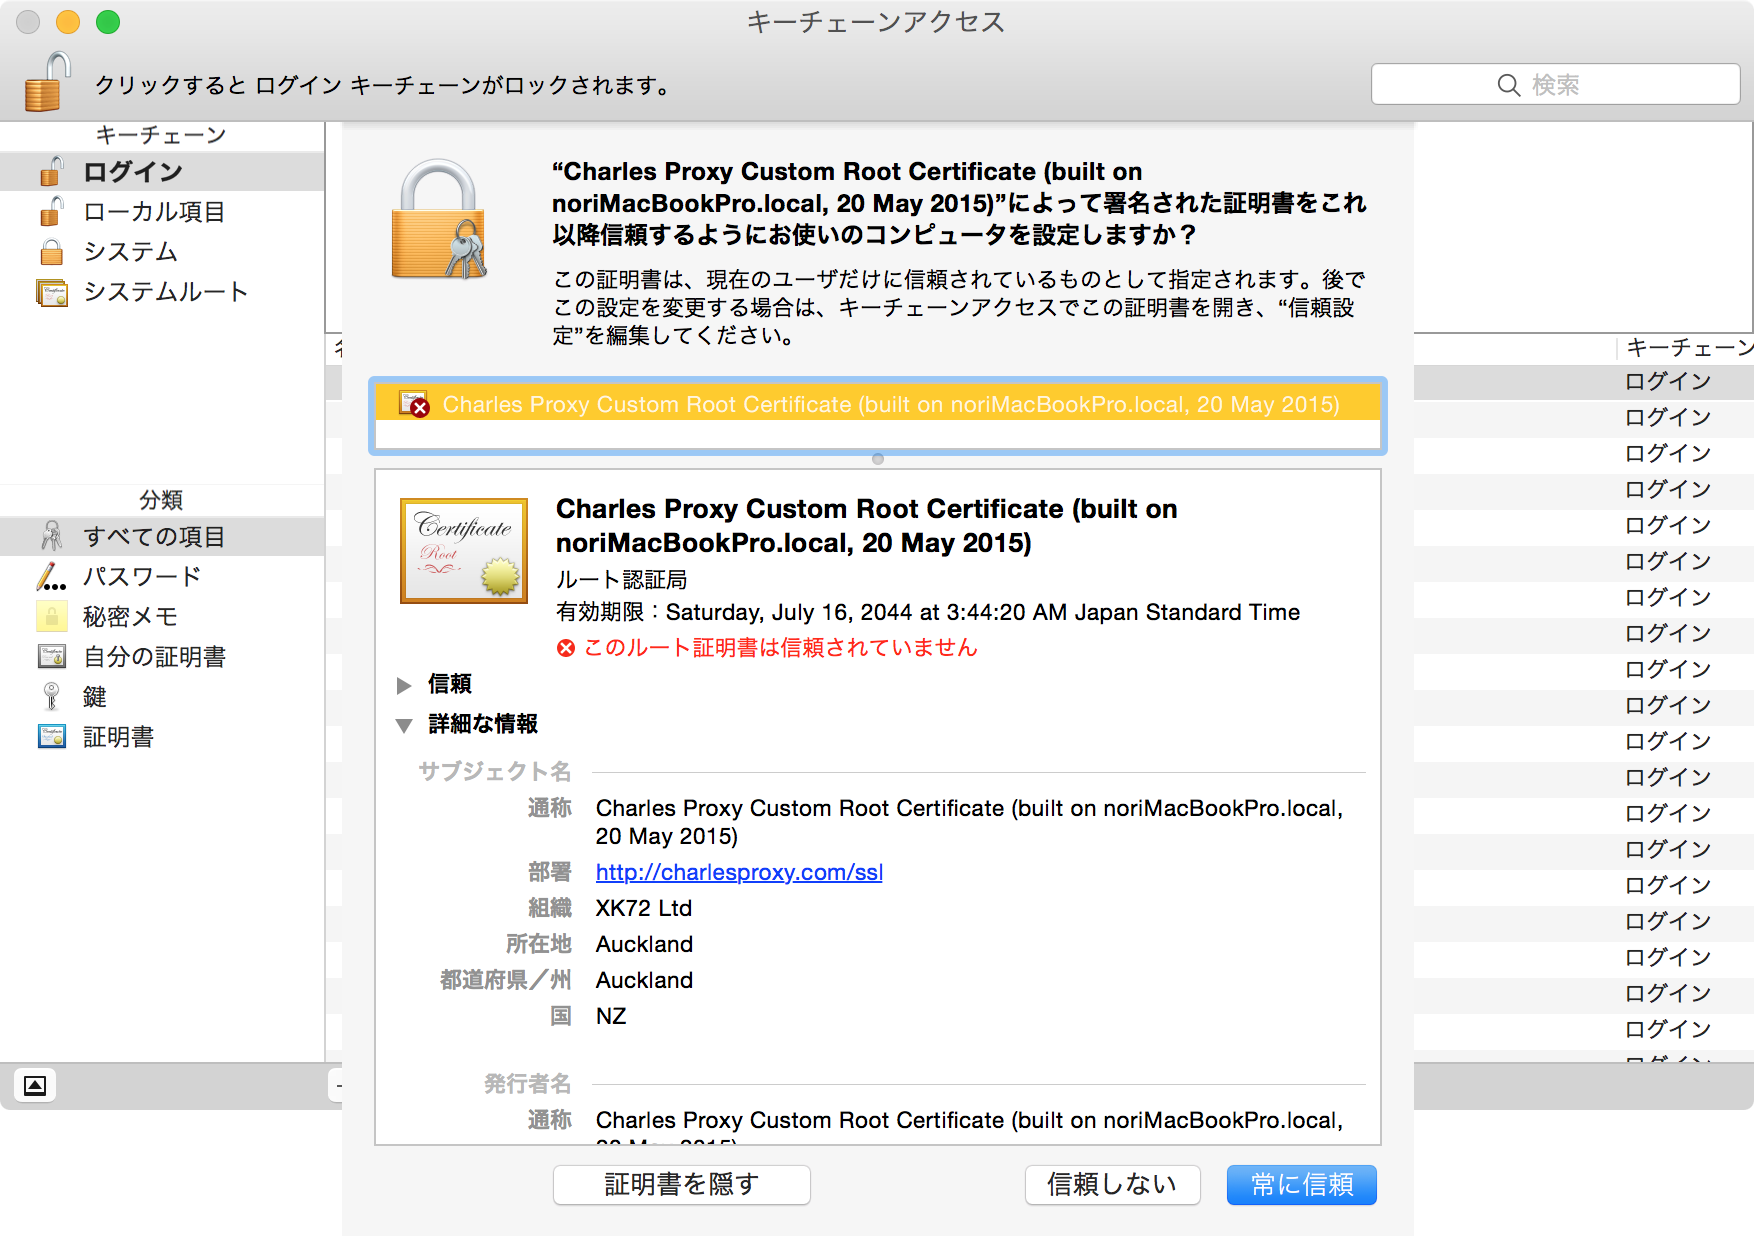
Task: Select 証明書 category
Action: coord(162,737)
